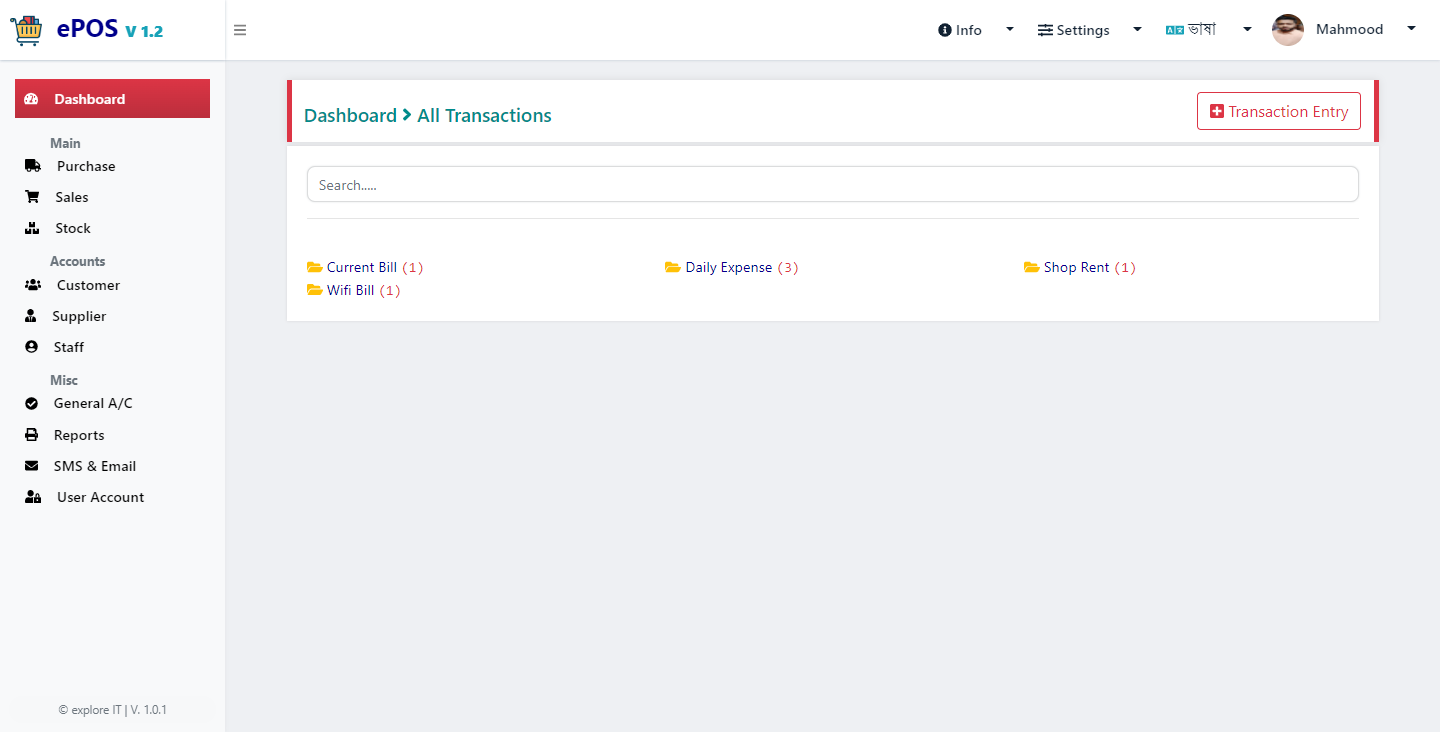Click the hamburger sidebar toggle icon

pyautogui.click(x=240, y=30)
